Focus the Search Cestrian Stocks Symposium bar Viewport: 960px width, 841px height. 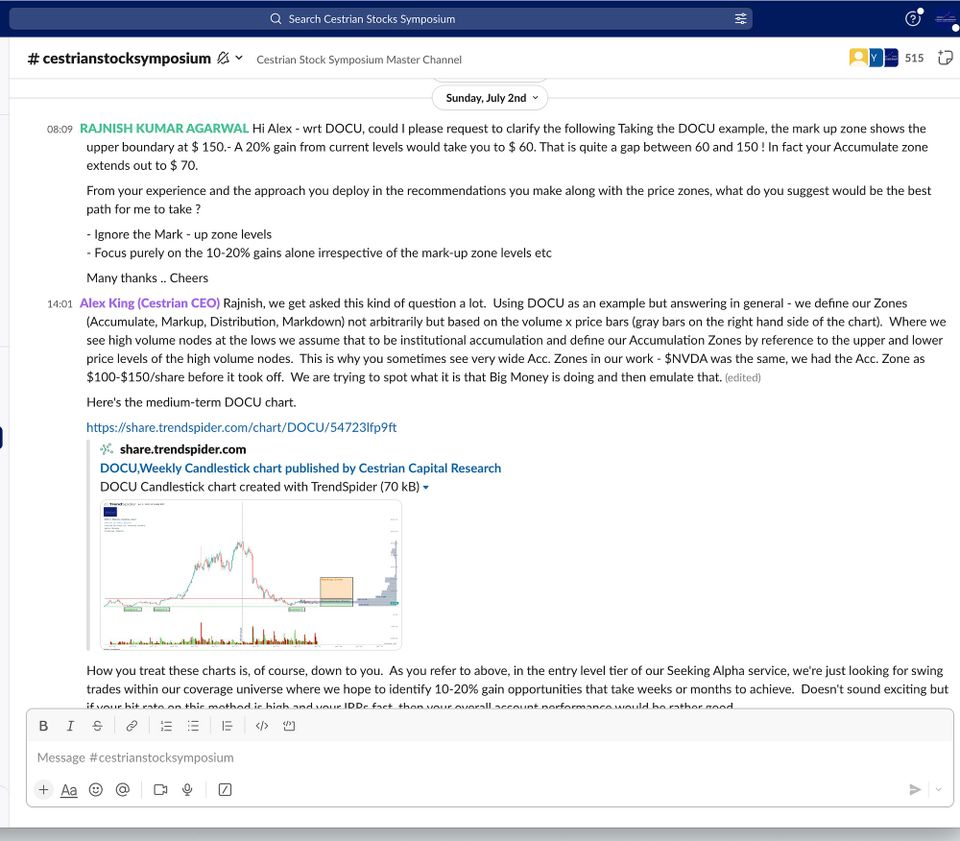pyautogui.click(x=381, y=19)
